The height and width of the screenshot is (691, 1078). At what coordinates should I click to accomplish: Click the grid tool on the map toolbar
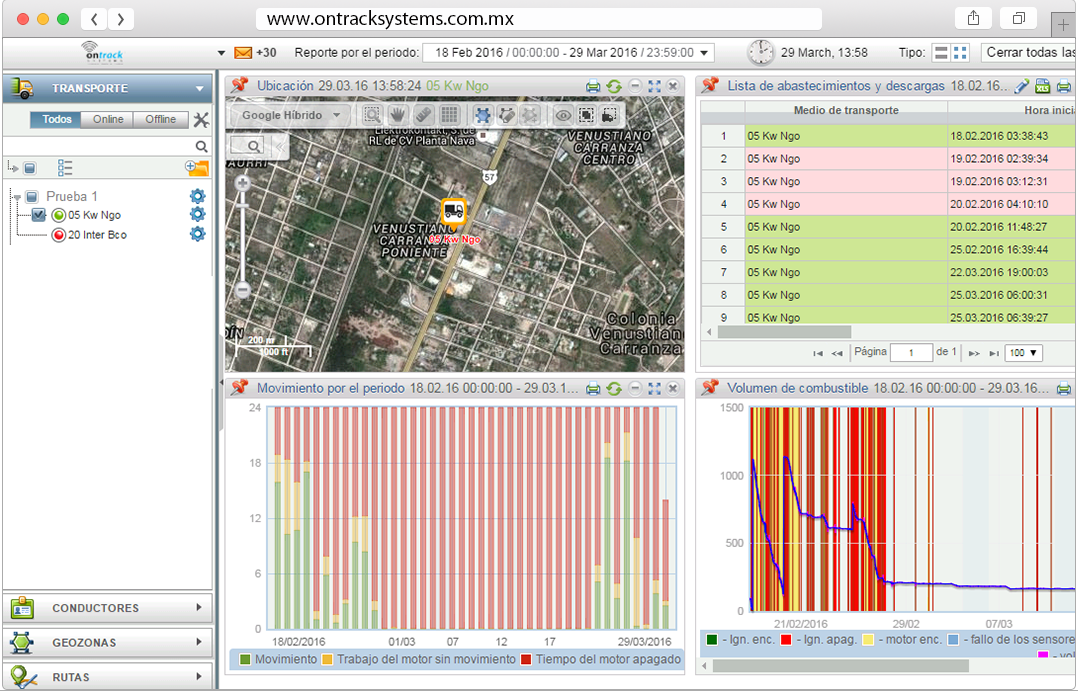(449, 115)
